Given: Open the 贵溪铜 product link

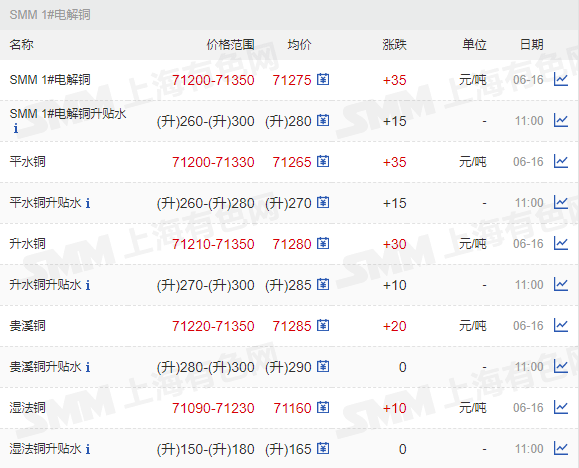Looking at the screenshot, I should click(27, 326).
